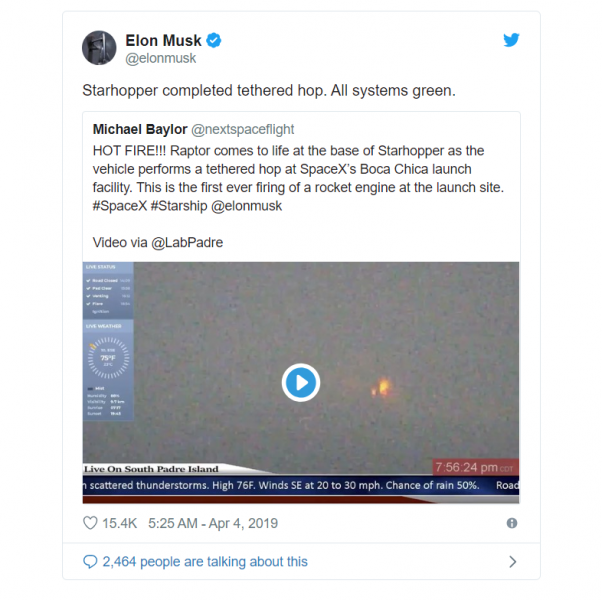Open '2,464 people are talking about this'

[205, 562]
